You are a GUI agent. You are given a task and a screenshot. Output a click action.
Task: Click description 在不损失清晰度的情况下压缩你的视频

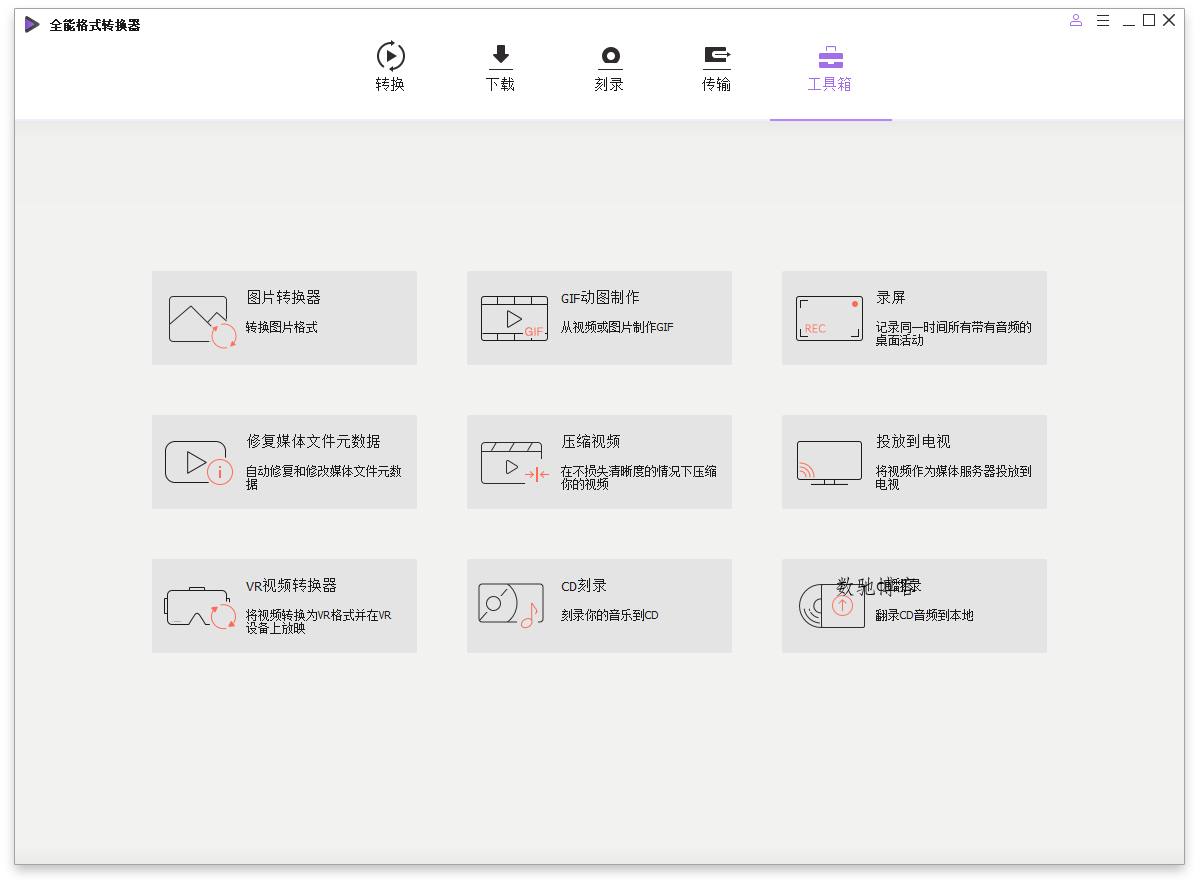(638, 477)
